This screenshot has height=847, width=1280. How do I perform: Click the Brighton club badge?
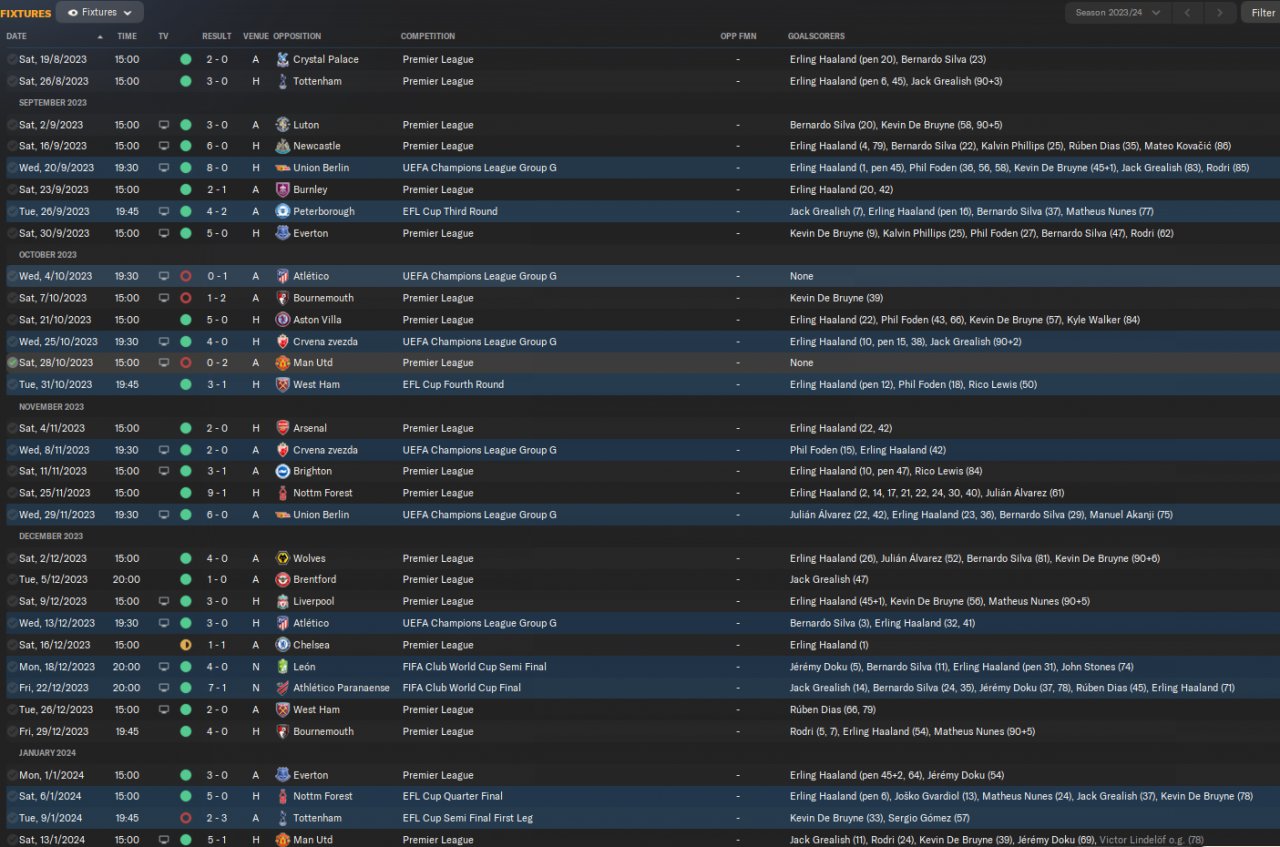coord(283,471)
